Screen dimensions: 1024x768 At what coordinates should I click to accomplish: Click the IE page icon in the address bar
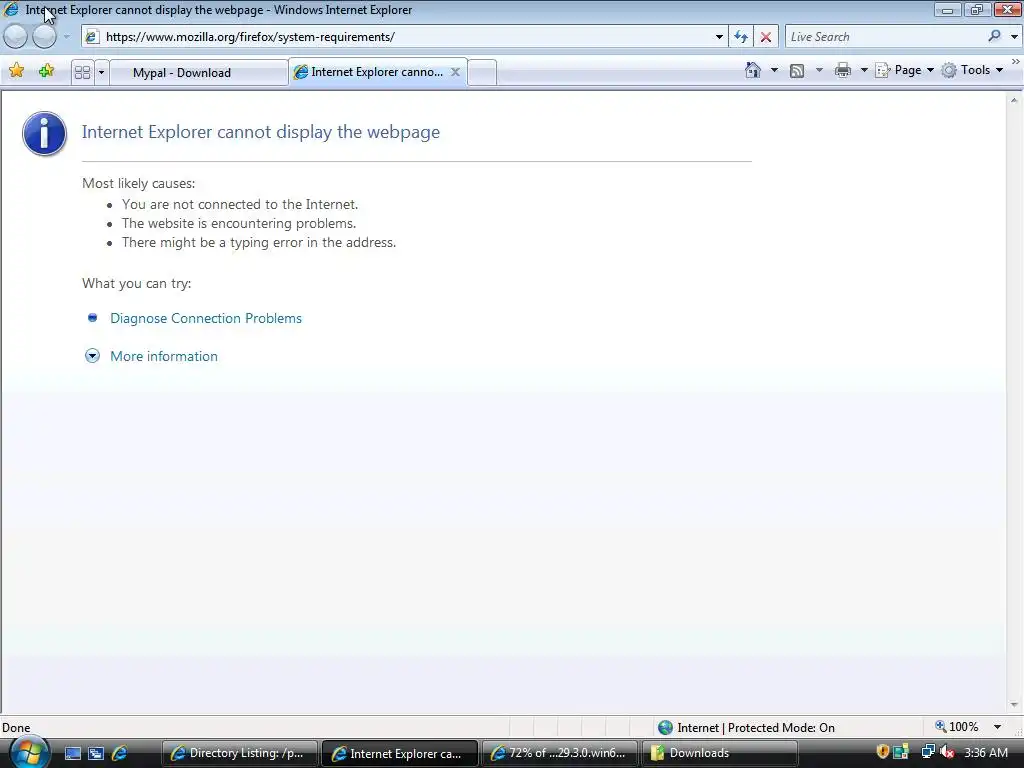92,37
